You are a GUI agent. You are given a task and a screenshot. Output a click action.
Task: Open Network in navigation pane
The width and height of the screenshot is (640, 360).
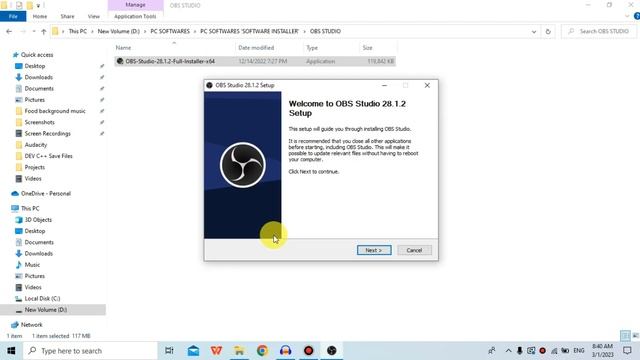pyautogui.click(x=31, y=325)
